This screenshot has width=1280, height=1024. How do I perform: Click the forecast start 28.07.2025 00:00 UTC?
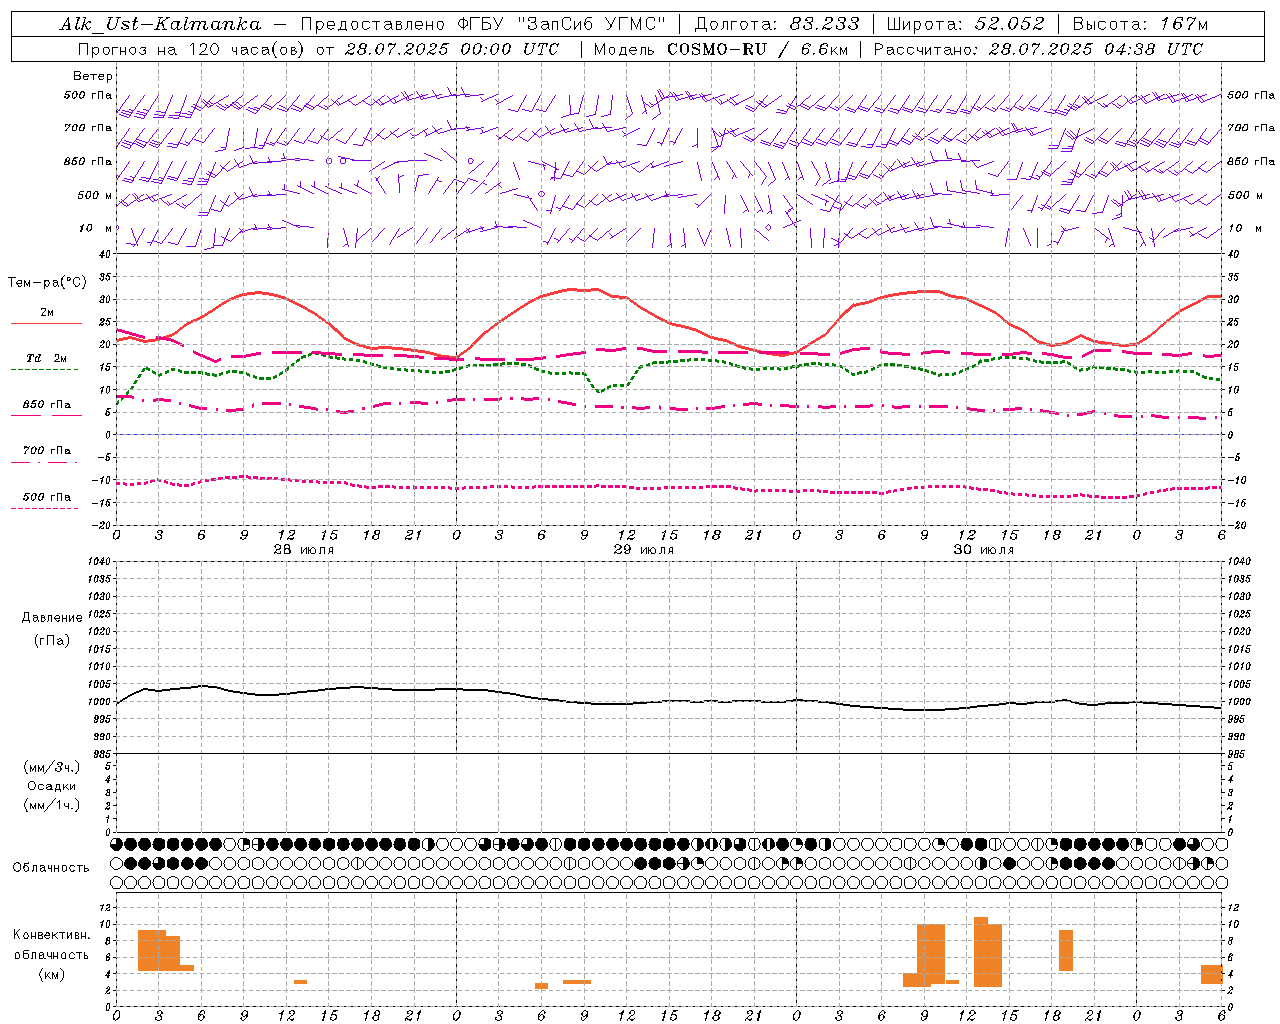(452, 49)
